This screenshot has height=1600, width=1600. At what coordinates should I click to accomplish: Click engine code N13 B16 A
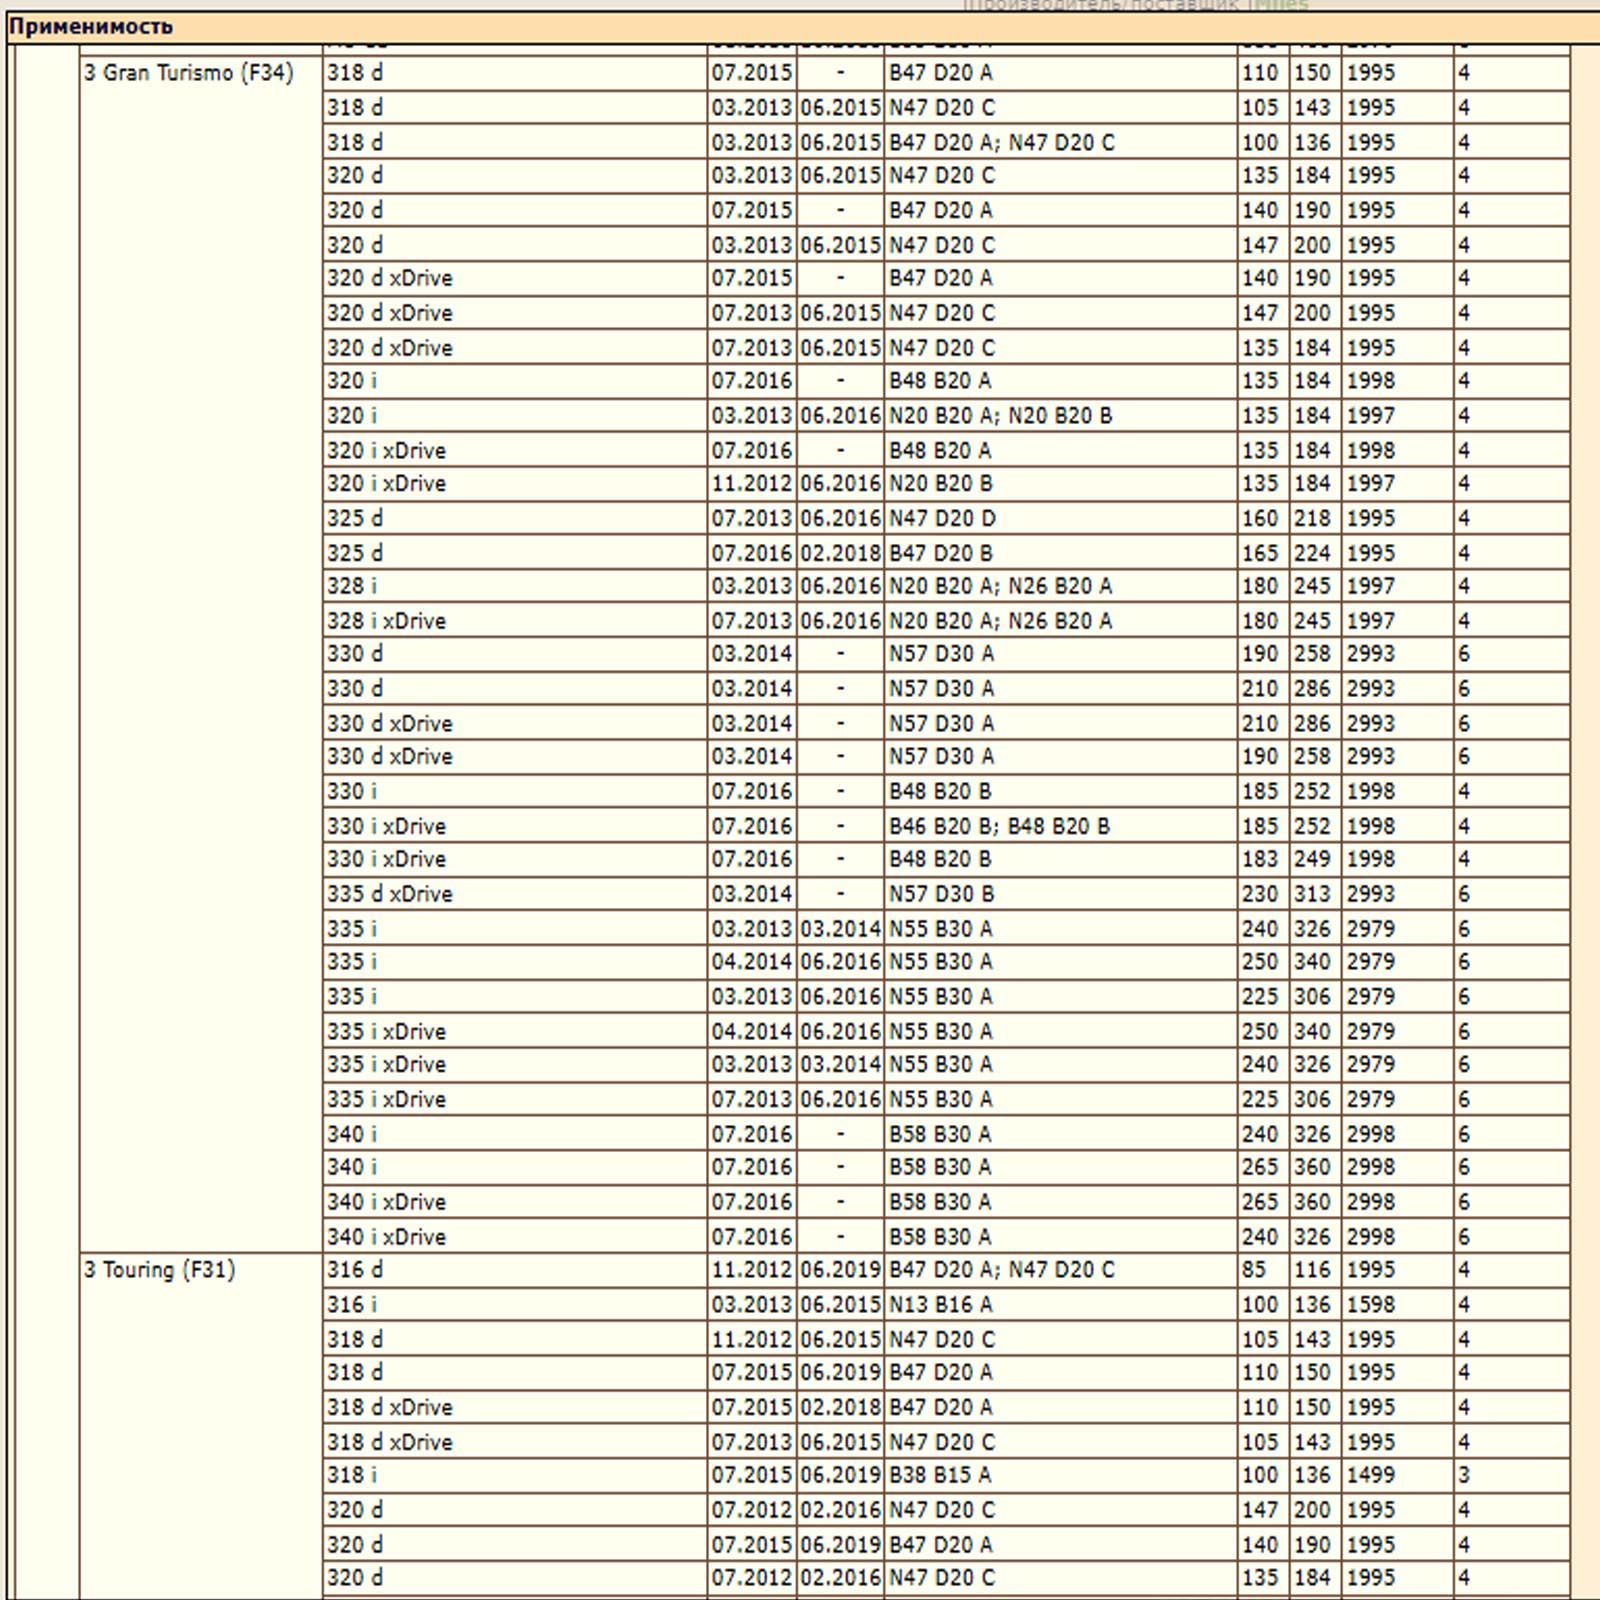pos(940,1305)
